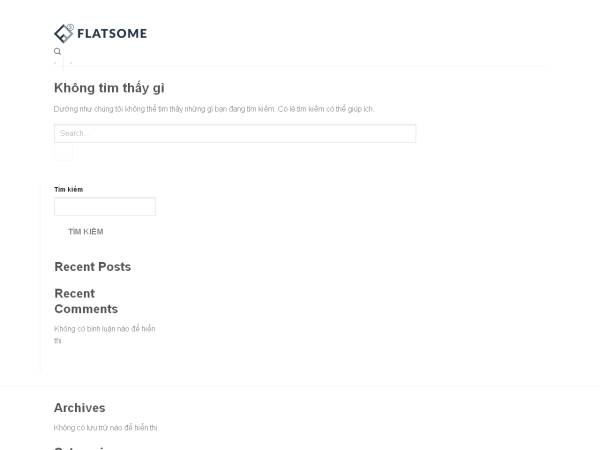Click the FLATSOME wordmark text
This screenshot has width=600, height=450.
[x=112, y=33]
